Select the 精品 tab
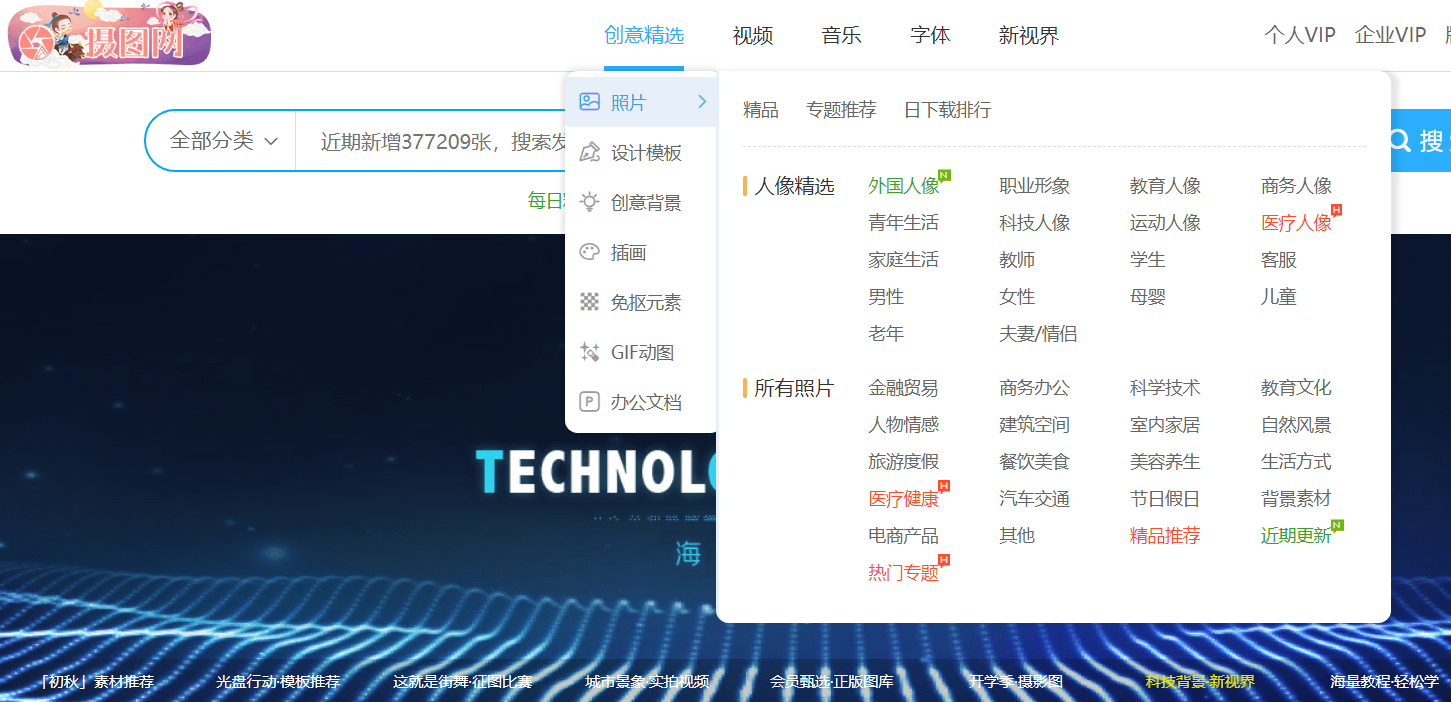 point(761,110)
